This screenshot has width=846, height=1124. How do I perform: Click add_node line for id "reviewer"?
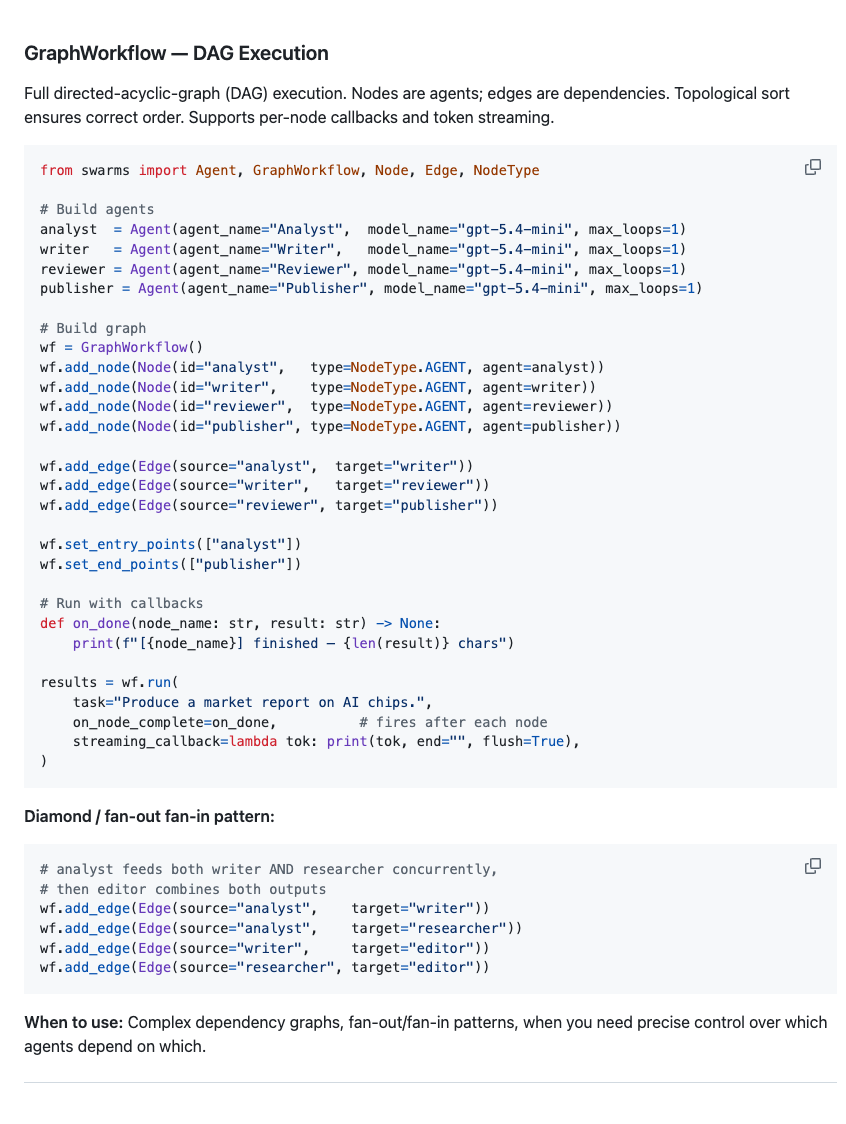326,406
